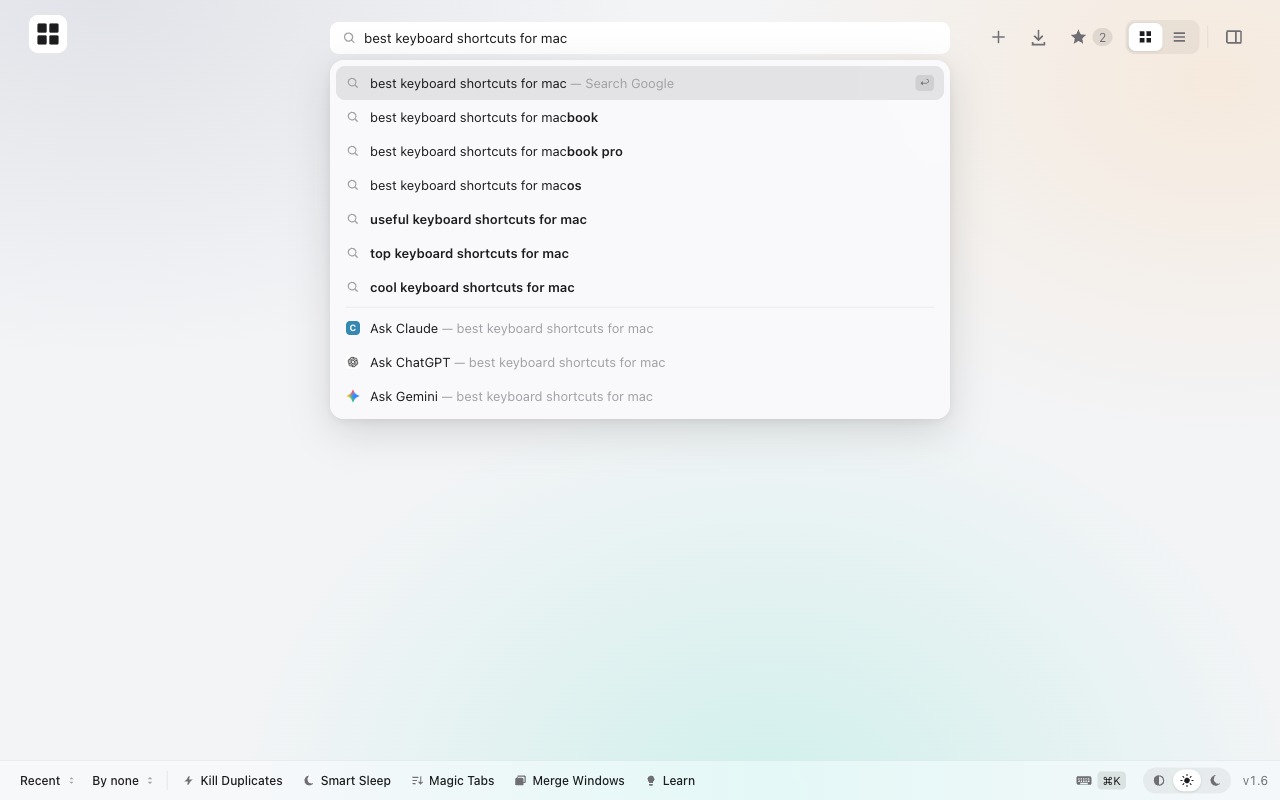Viewport: 1280px width, 800px height.
Task: Activate Smart Sleep
Action: [x=347, y=781]
